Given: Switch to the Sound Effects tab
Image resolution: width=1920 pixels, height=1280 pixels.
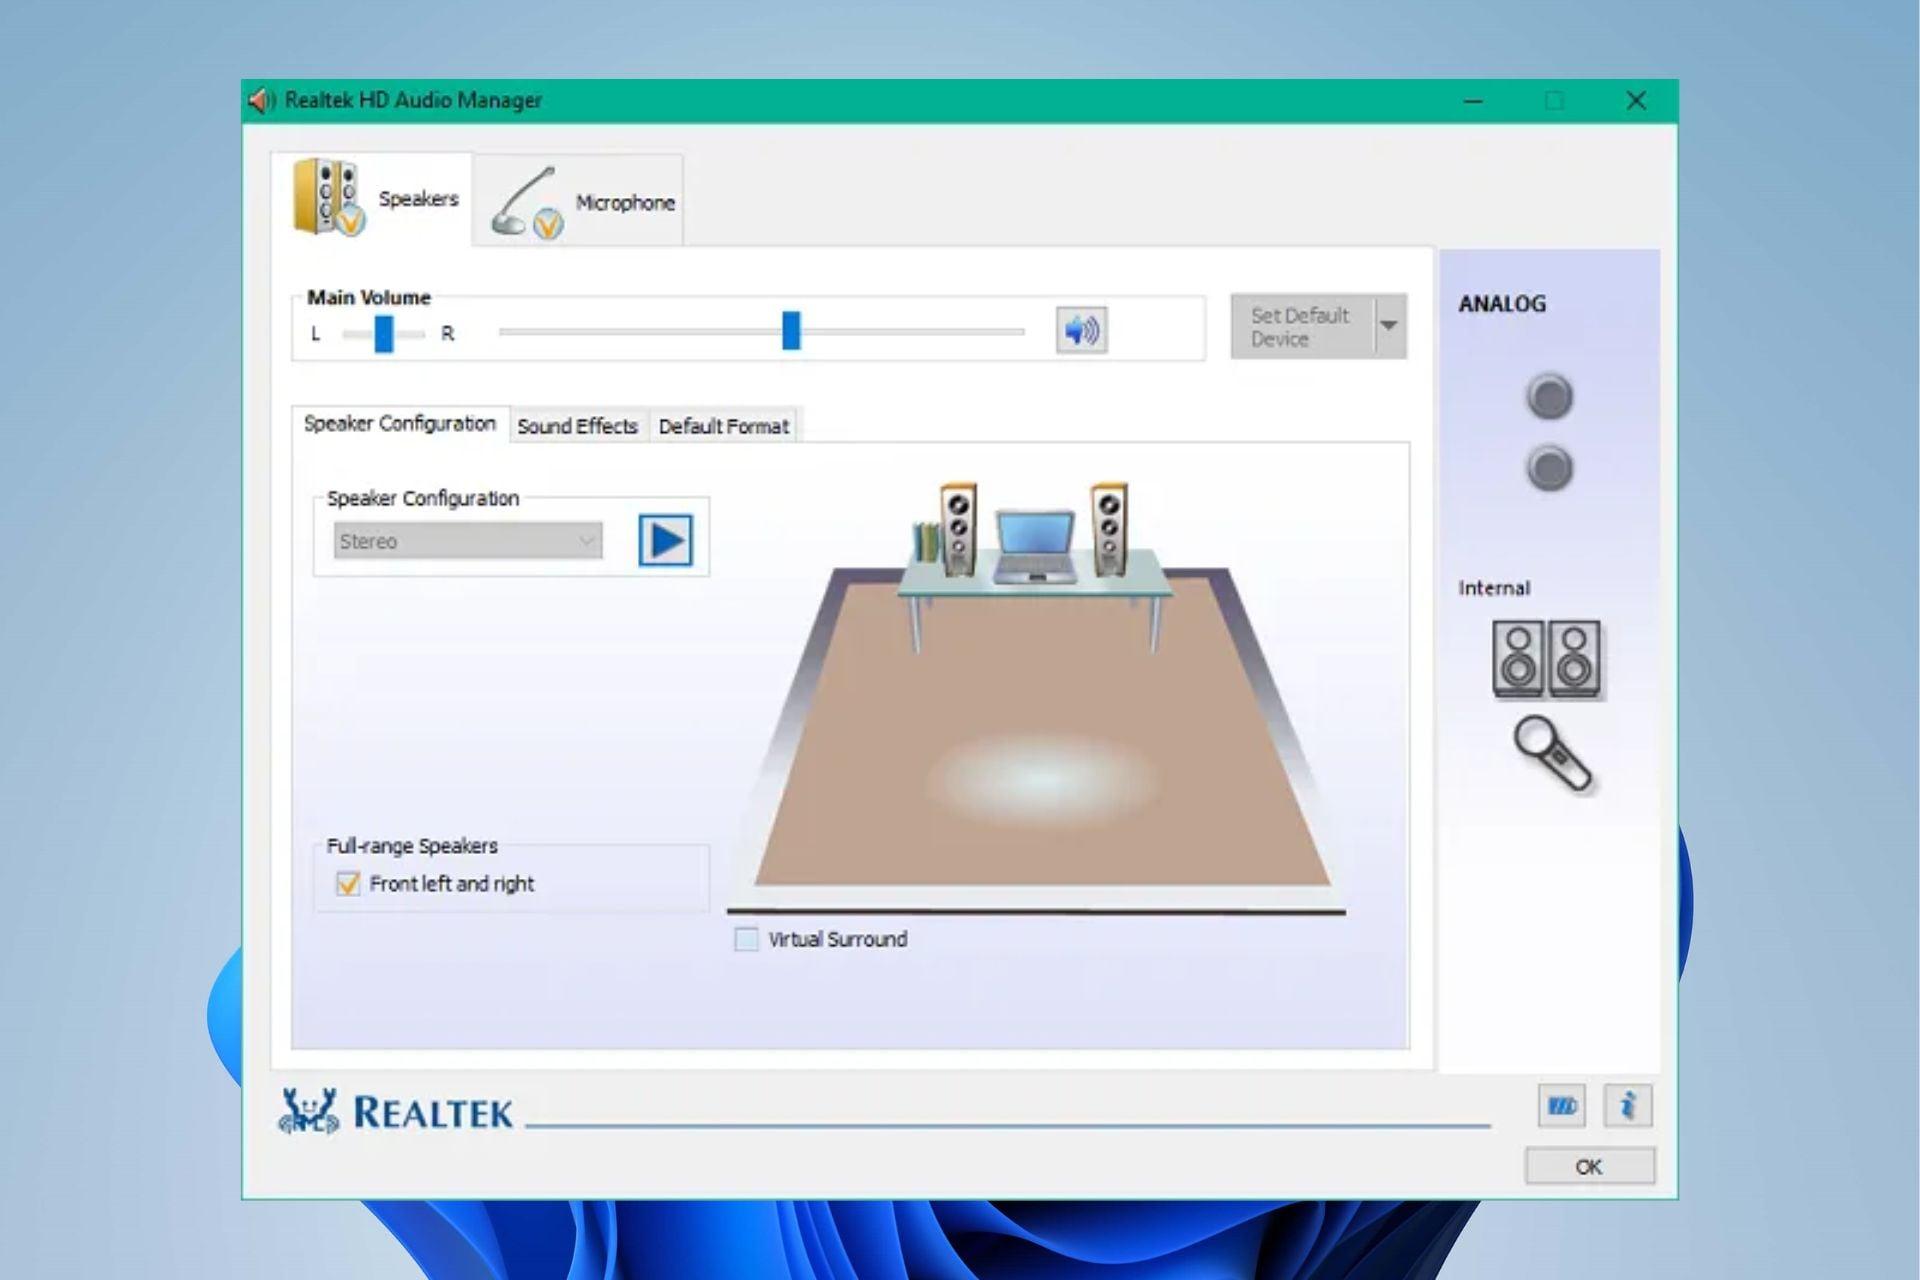Looking at the screenshot, I should pyautogui.click(x=578, y=426).
